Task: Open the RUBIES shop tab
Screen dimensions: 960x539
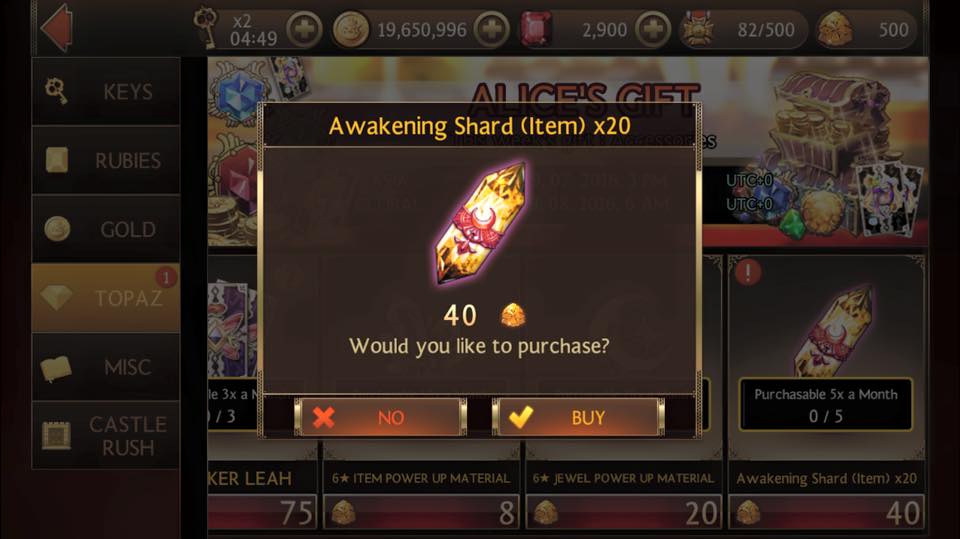Action: point(106,160)
